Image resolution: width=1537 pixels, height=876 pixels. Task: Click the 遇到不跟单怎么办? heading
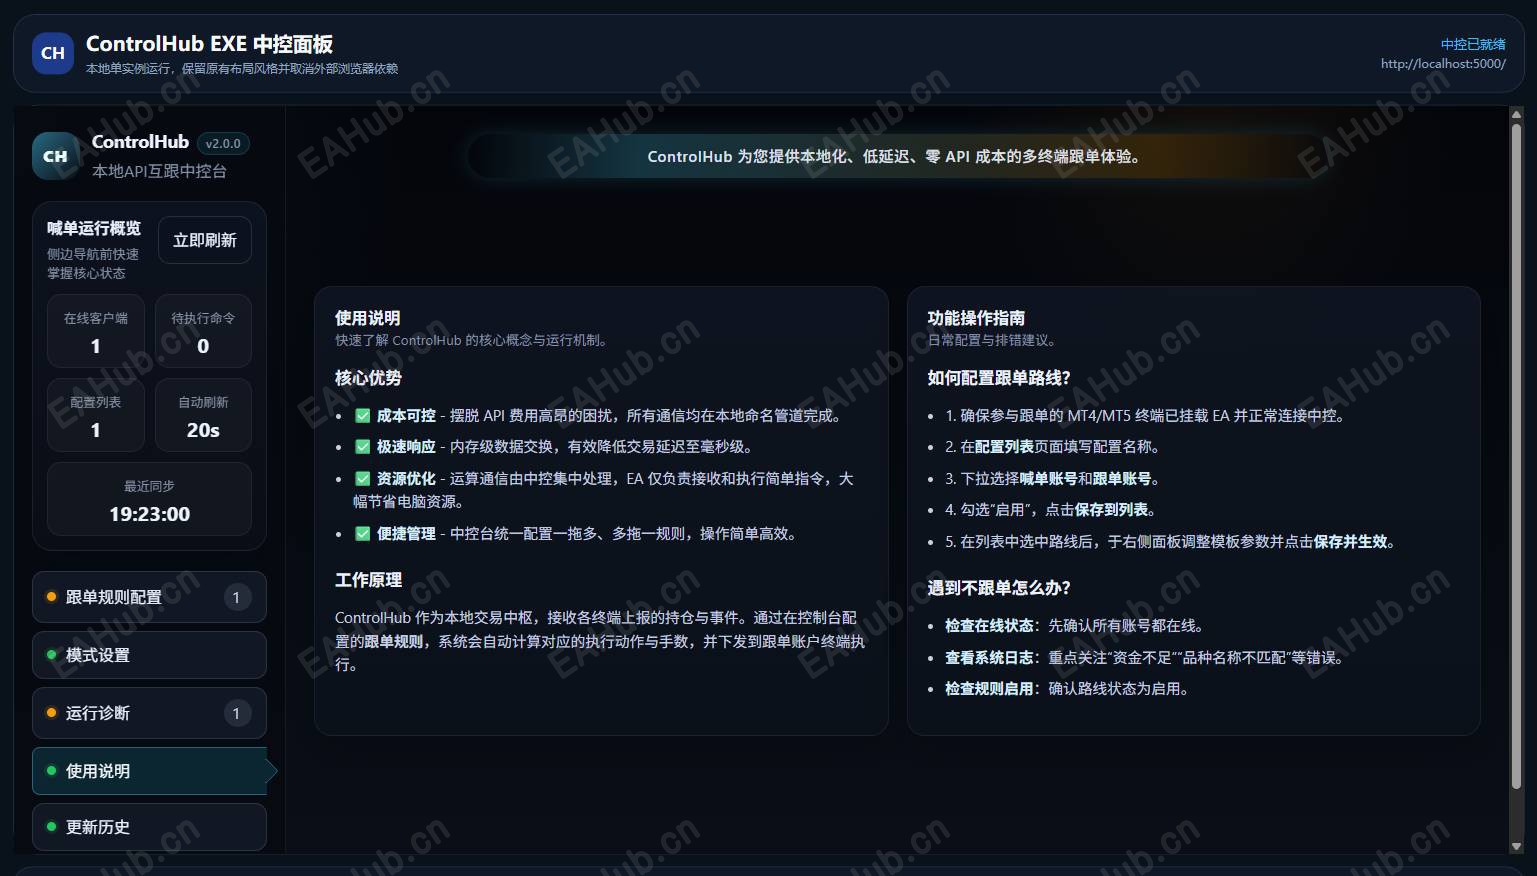999,588
